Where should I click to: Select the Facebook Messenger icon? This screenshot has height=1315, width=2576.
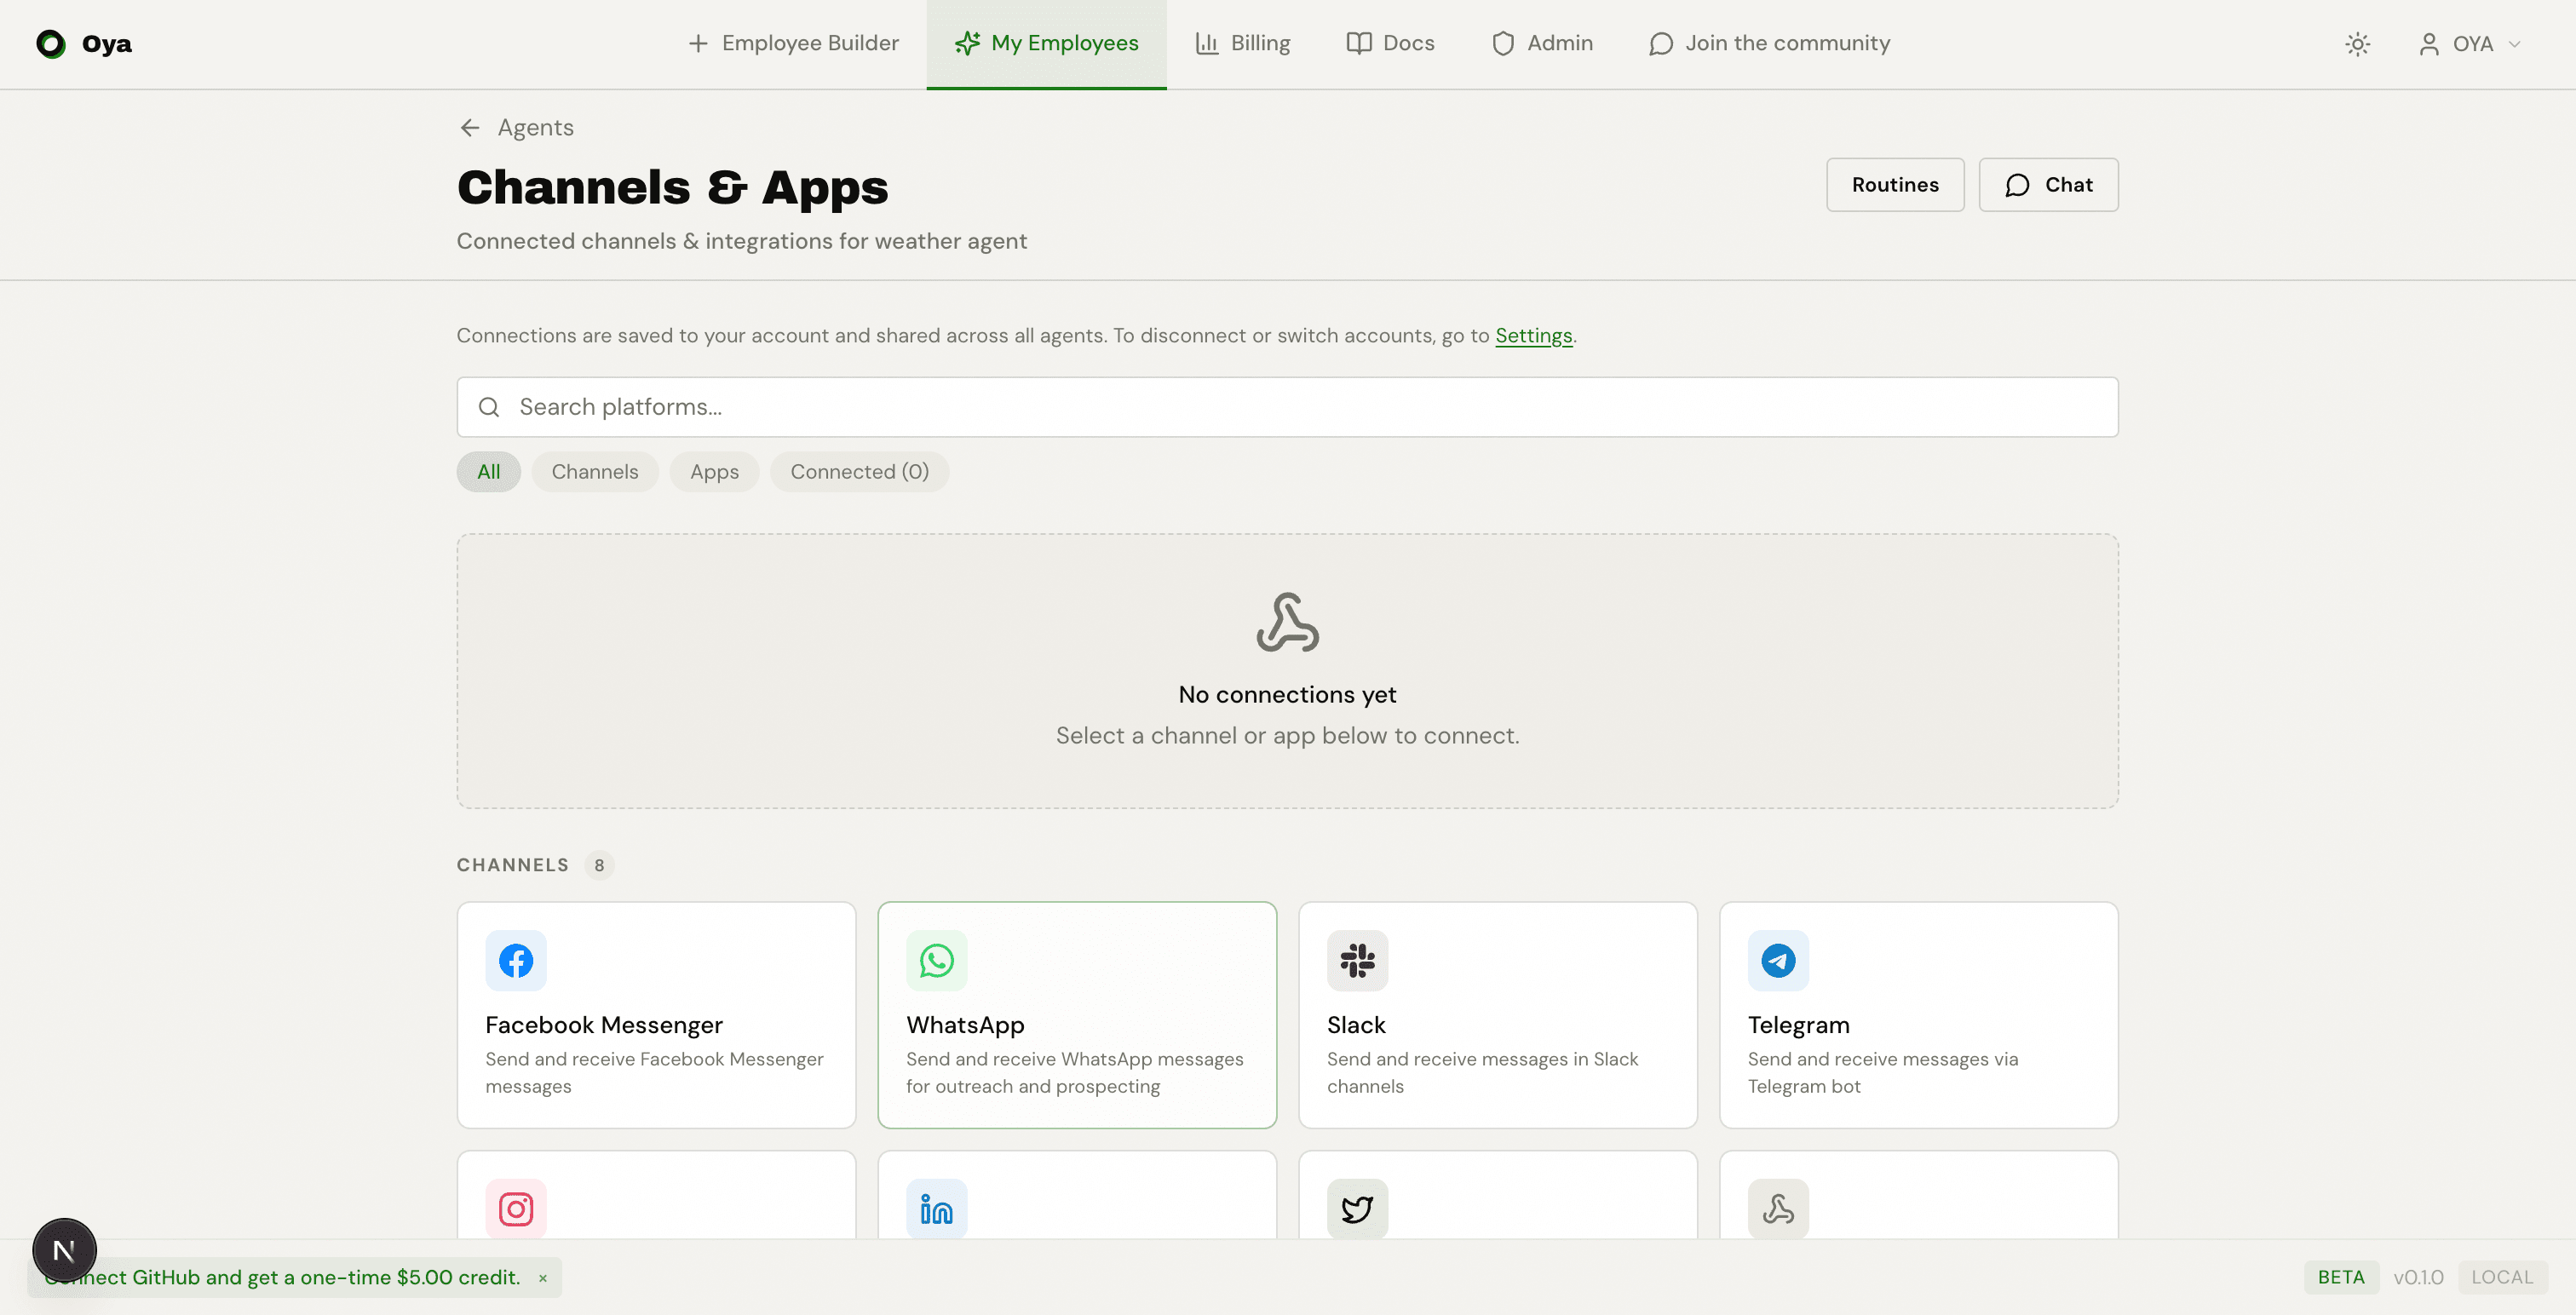pyautogui.click(x=516, y=960)
